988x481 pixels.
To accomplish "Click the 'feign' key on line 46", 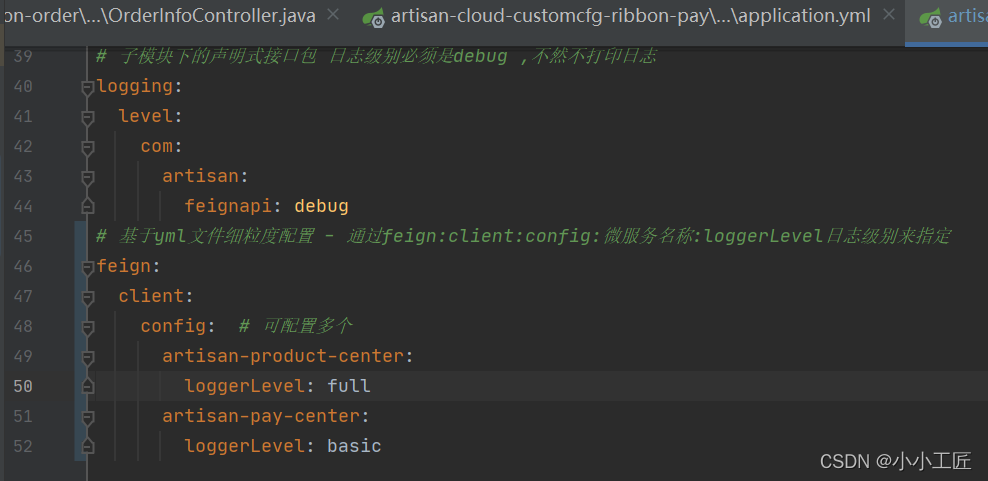I will (124, 266).
